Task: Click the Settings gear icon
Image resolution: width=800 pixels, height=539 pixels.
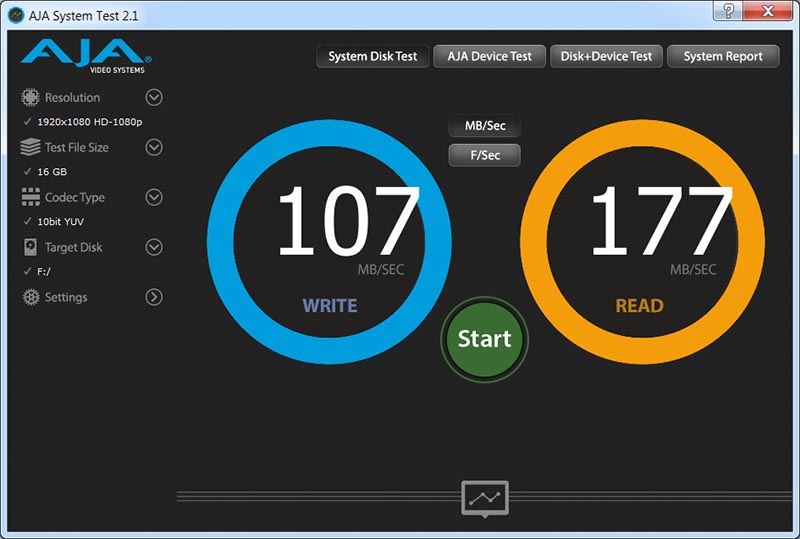Action: coord(31,297)
